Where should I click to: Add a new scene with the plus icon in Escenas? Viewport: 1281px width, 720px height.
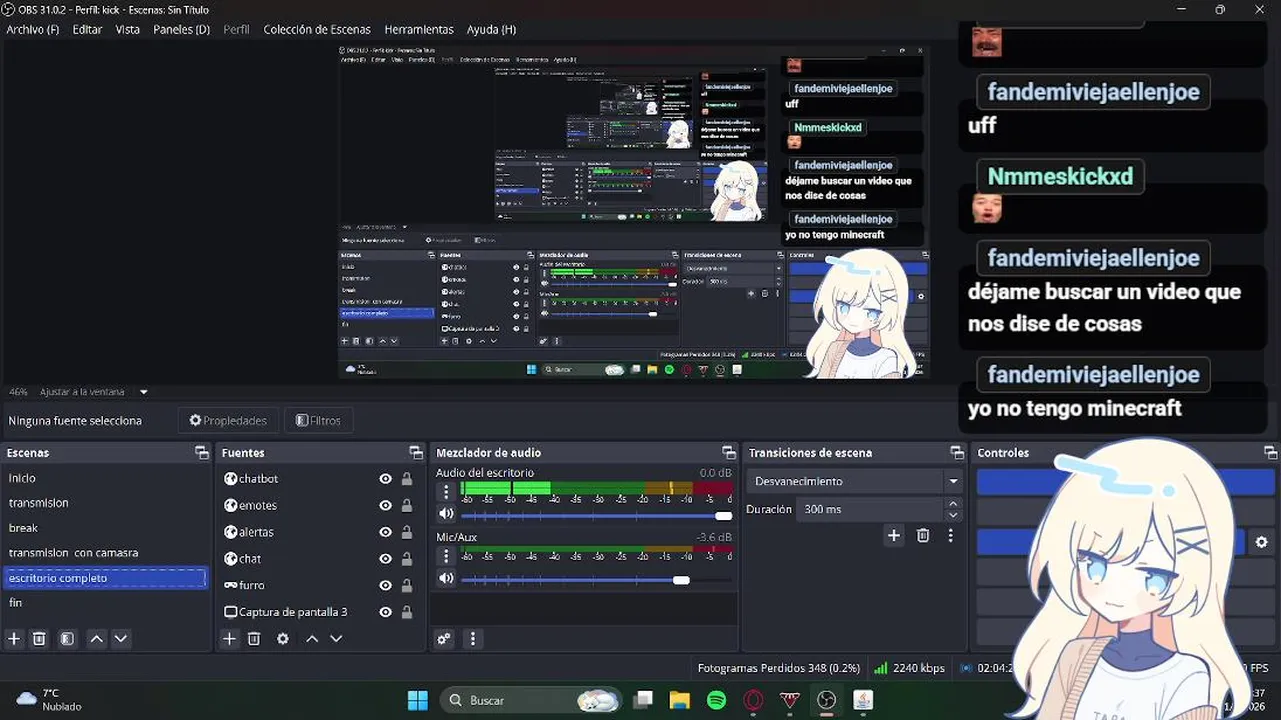[x=14, y=639]
